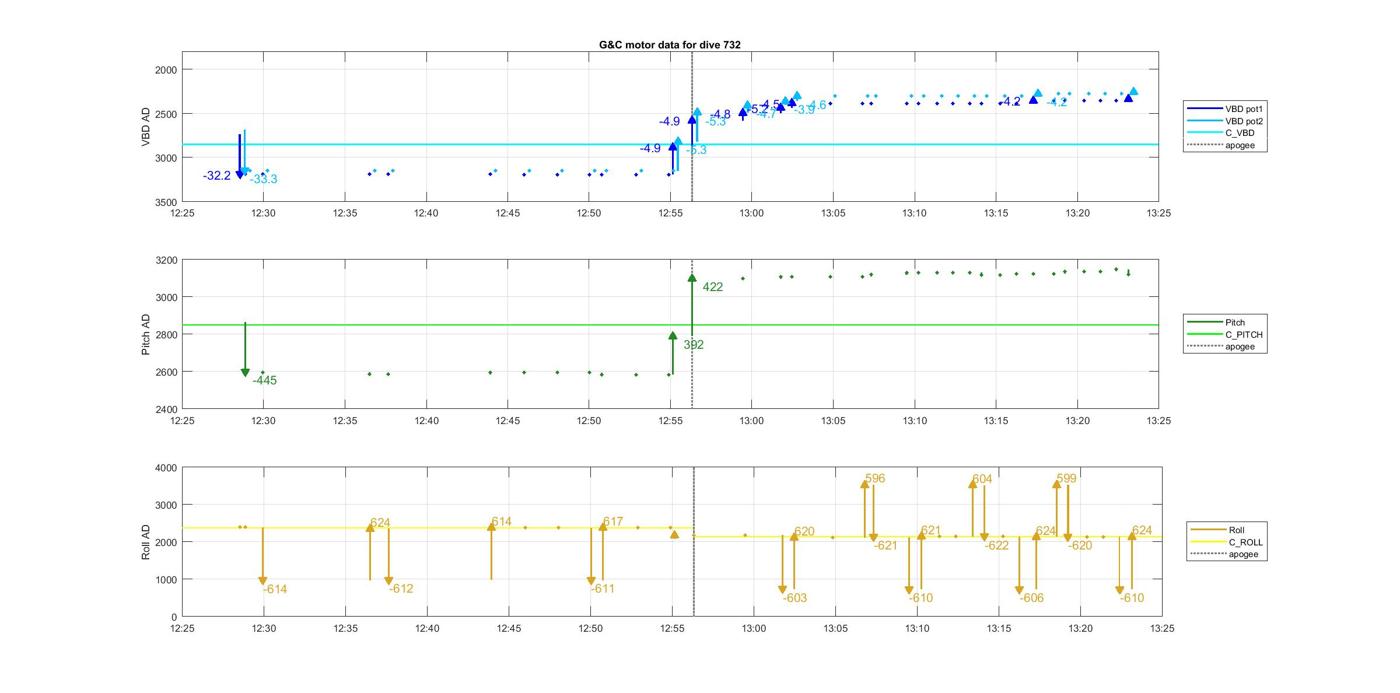
Task: Click the '-606' roll data label
Action: 1032,598
